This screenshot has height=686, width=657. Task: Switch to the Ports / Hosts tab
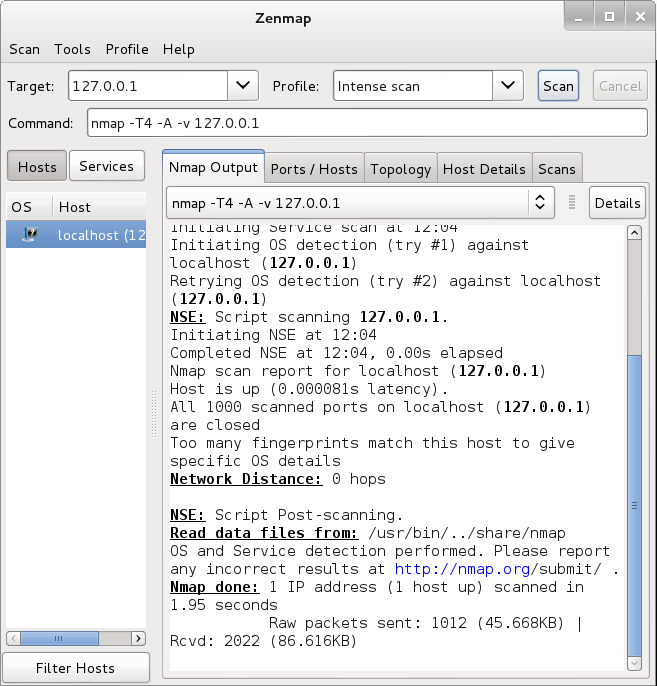click(x=314, y=169)
